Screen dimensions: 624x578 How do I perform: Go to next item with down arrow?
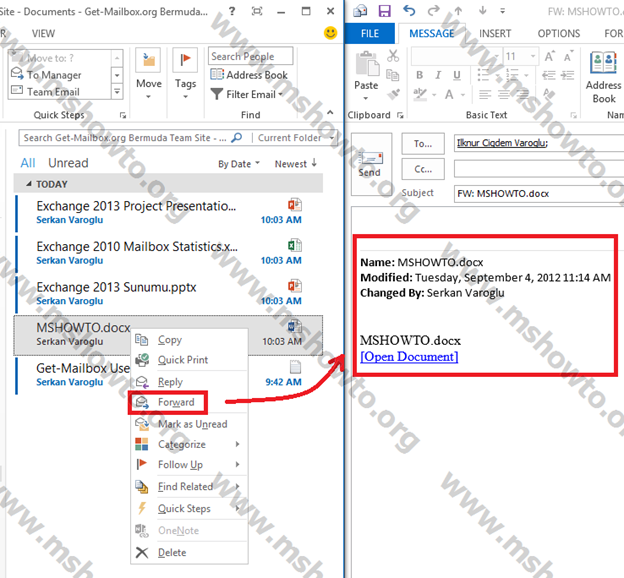pos(483,11)
